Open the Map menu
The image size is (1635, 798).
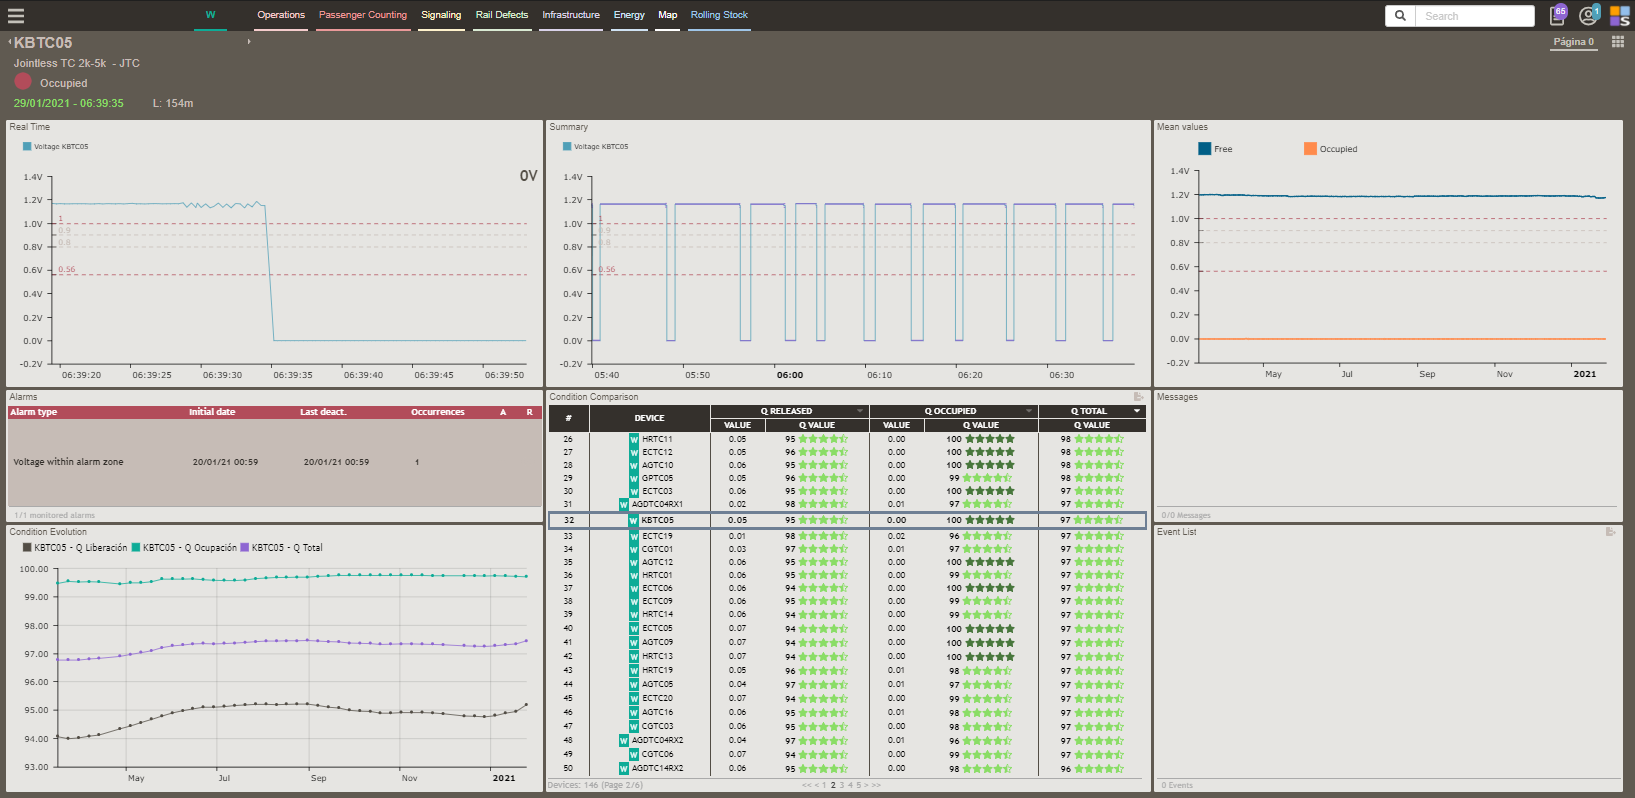coord(668,15)
